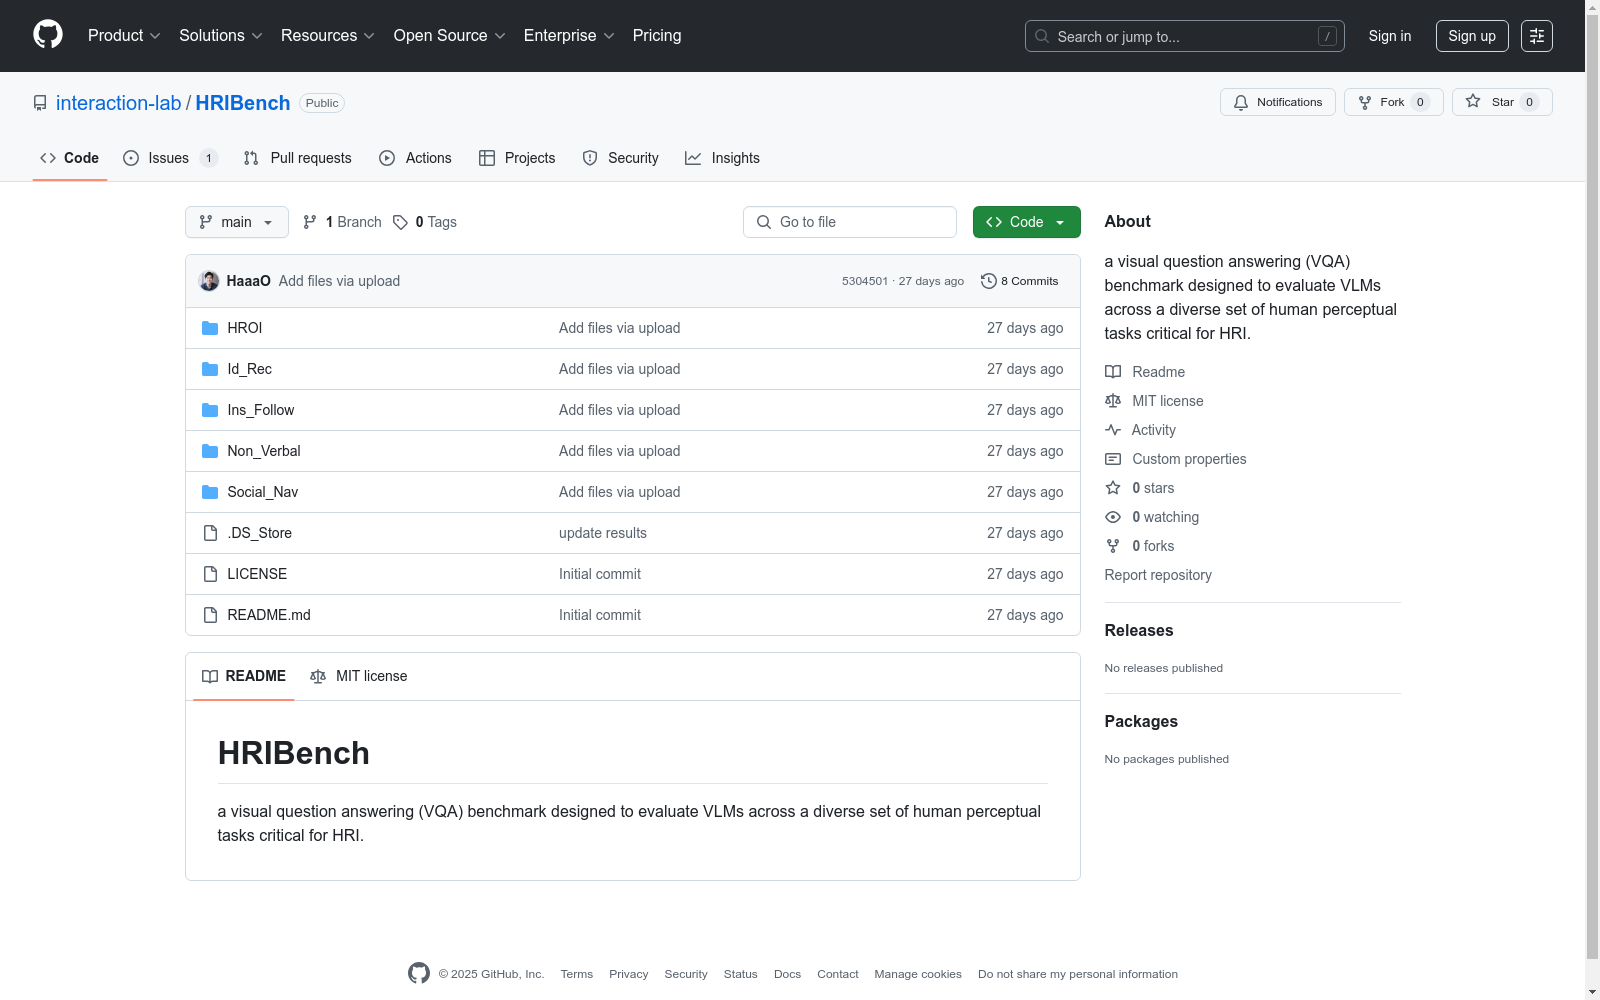The width and height of the screenshot is (1600, 1000).
Task: Click the .DS_Store file icon
Action: [x=210, y=533]
